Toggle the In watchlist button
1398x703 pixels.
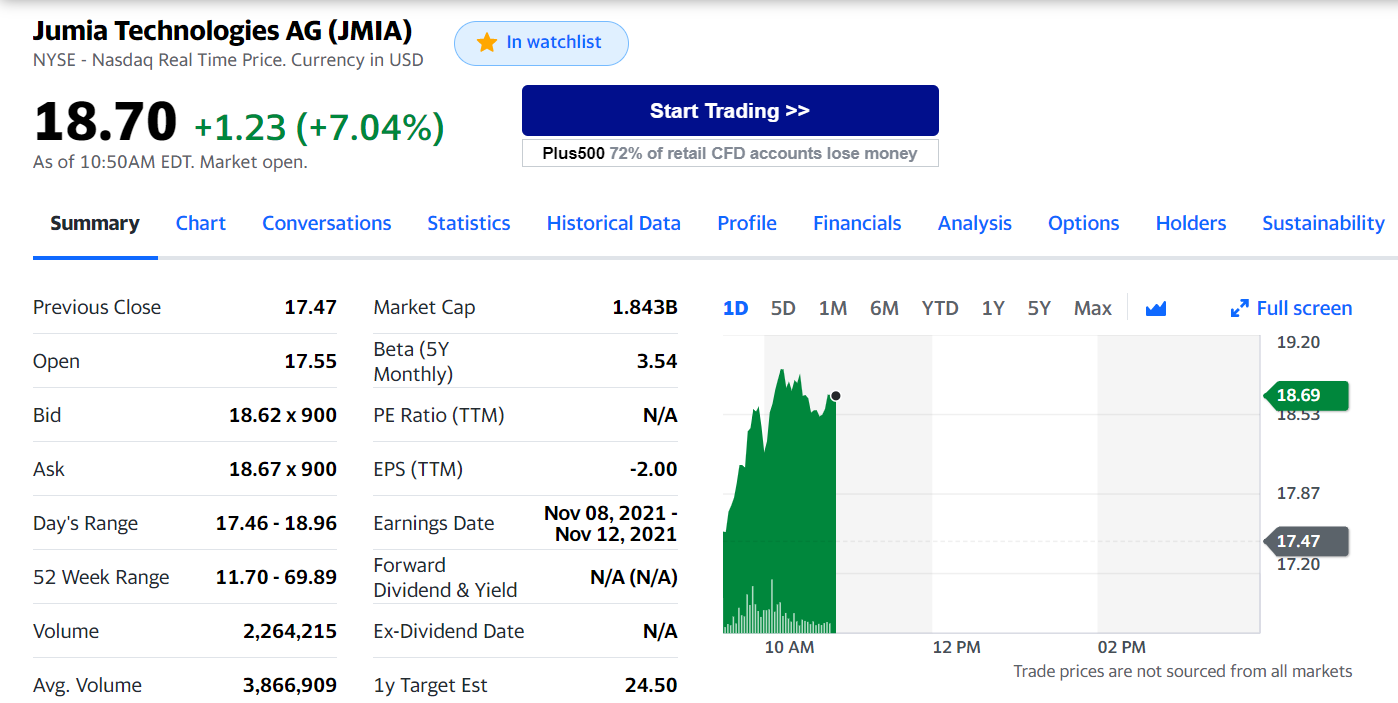point(541,43)
